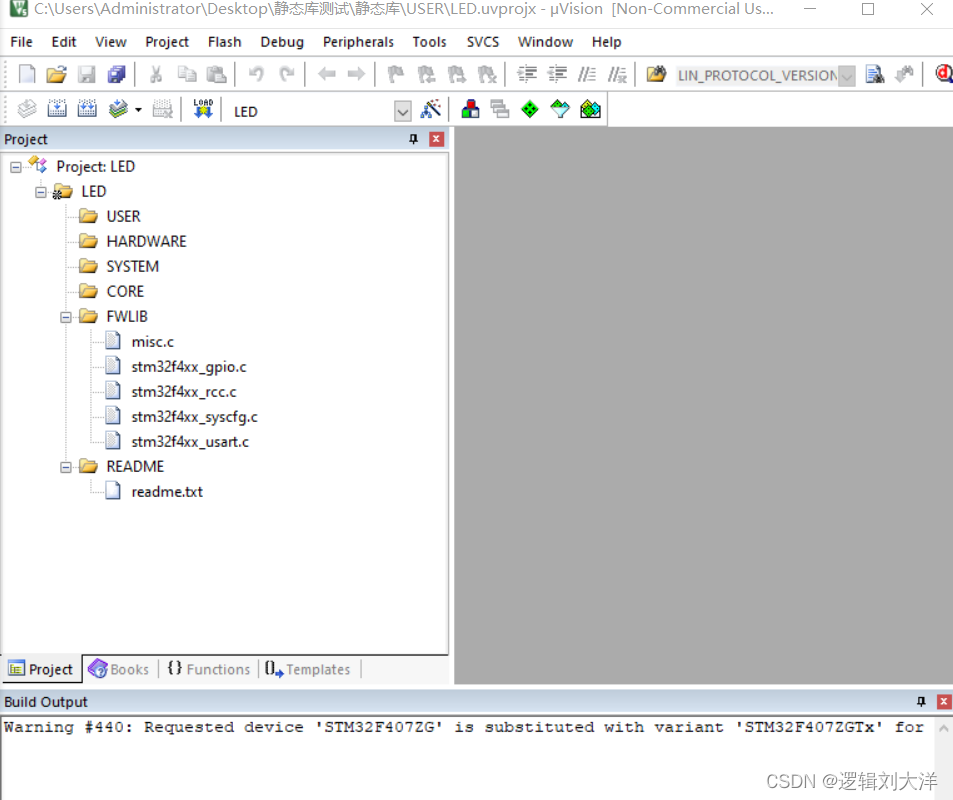The width and height of the screenshot is (953, 800).
Task: Switch to the Functions tab
Action: click(x=208, y=669)
